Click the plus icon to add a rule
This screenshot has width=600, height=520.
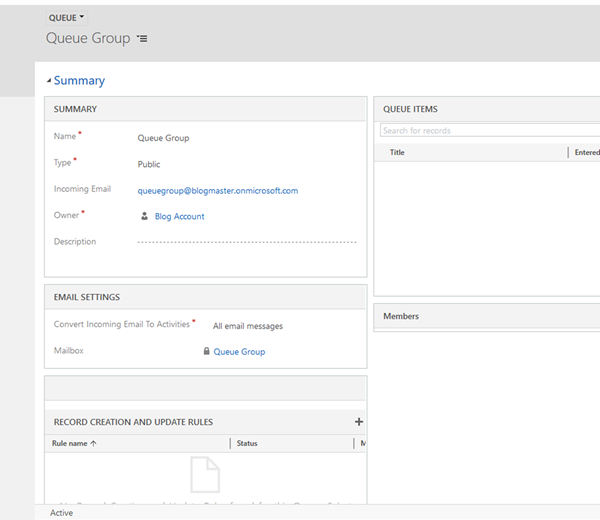pyautogui.click(x=359, y=422)
